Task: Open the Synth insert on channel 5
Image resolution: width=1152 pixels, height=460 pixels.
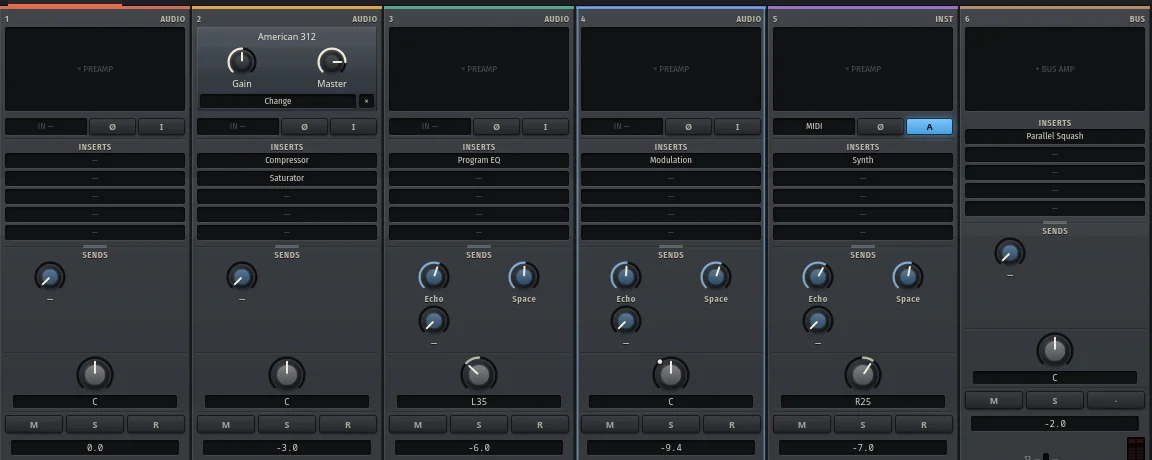Action: 863,160
